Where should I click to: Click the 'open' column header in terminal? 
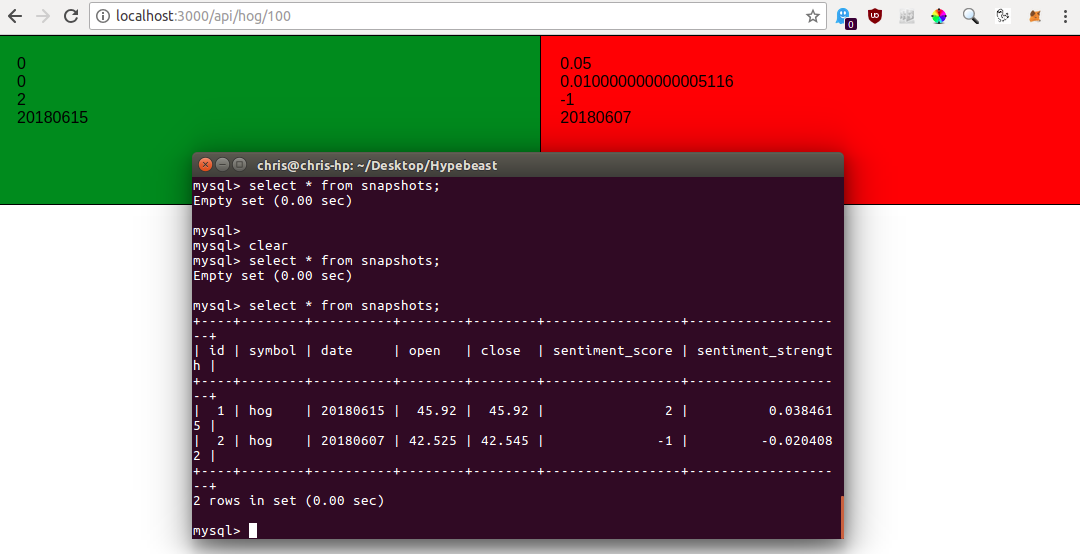[x=424, y=350]
